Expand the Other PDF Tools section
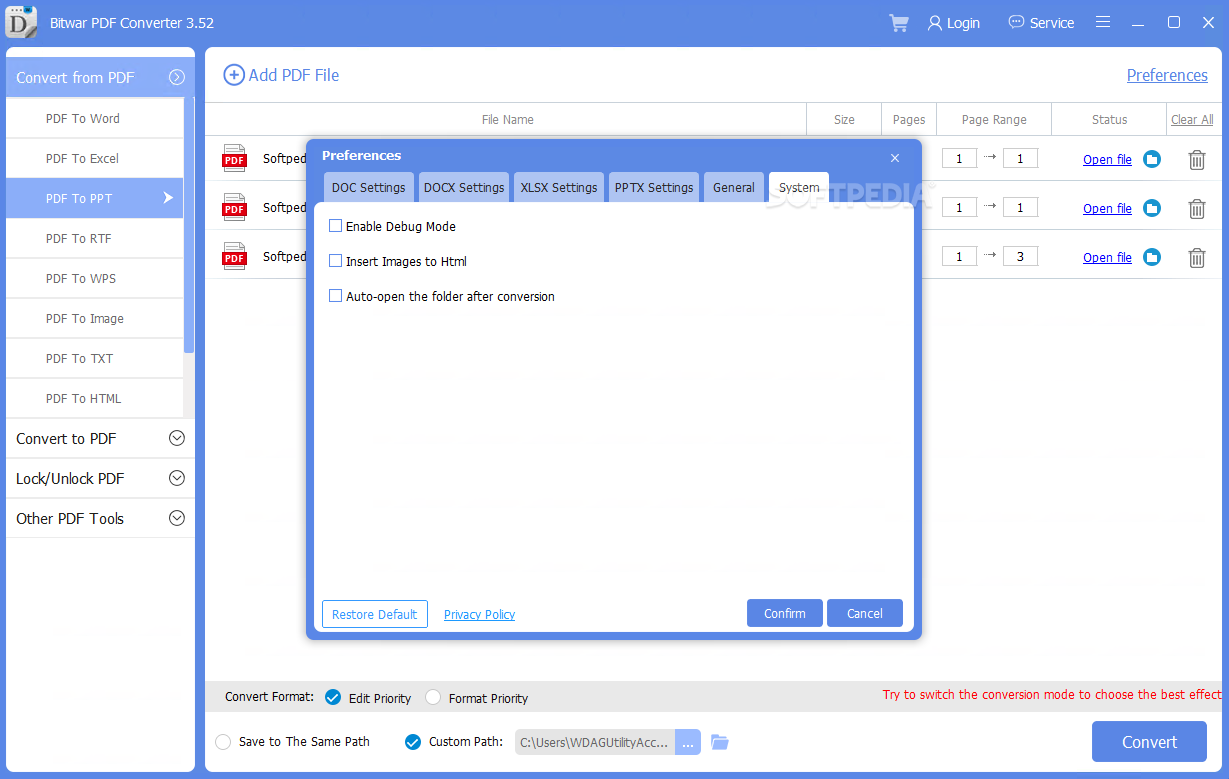The image size is (1229, 779). [177, 518]
